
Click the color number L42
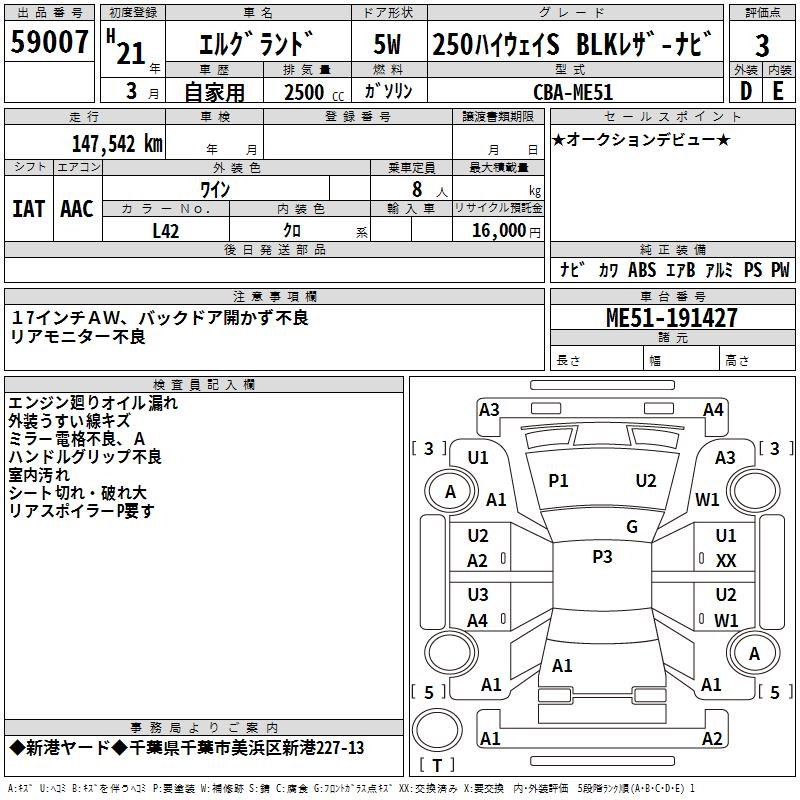point(166,229)
